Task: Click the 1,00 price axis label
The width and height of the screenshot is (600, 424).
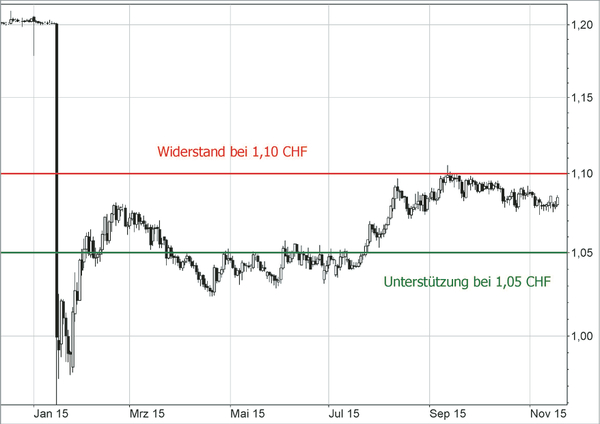Action: pos(582,336)
